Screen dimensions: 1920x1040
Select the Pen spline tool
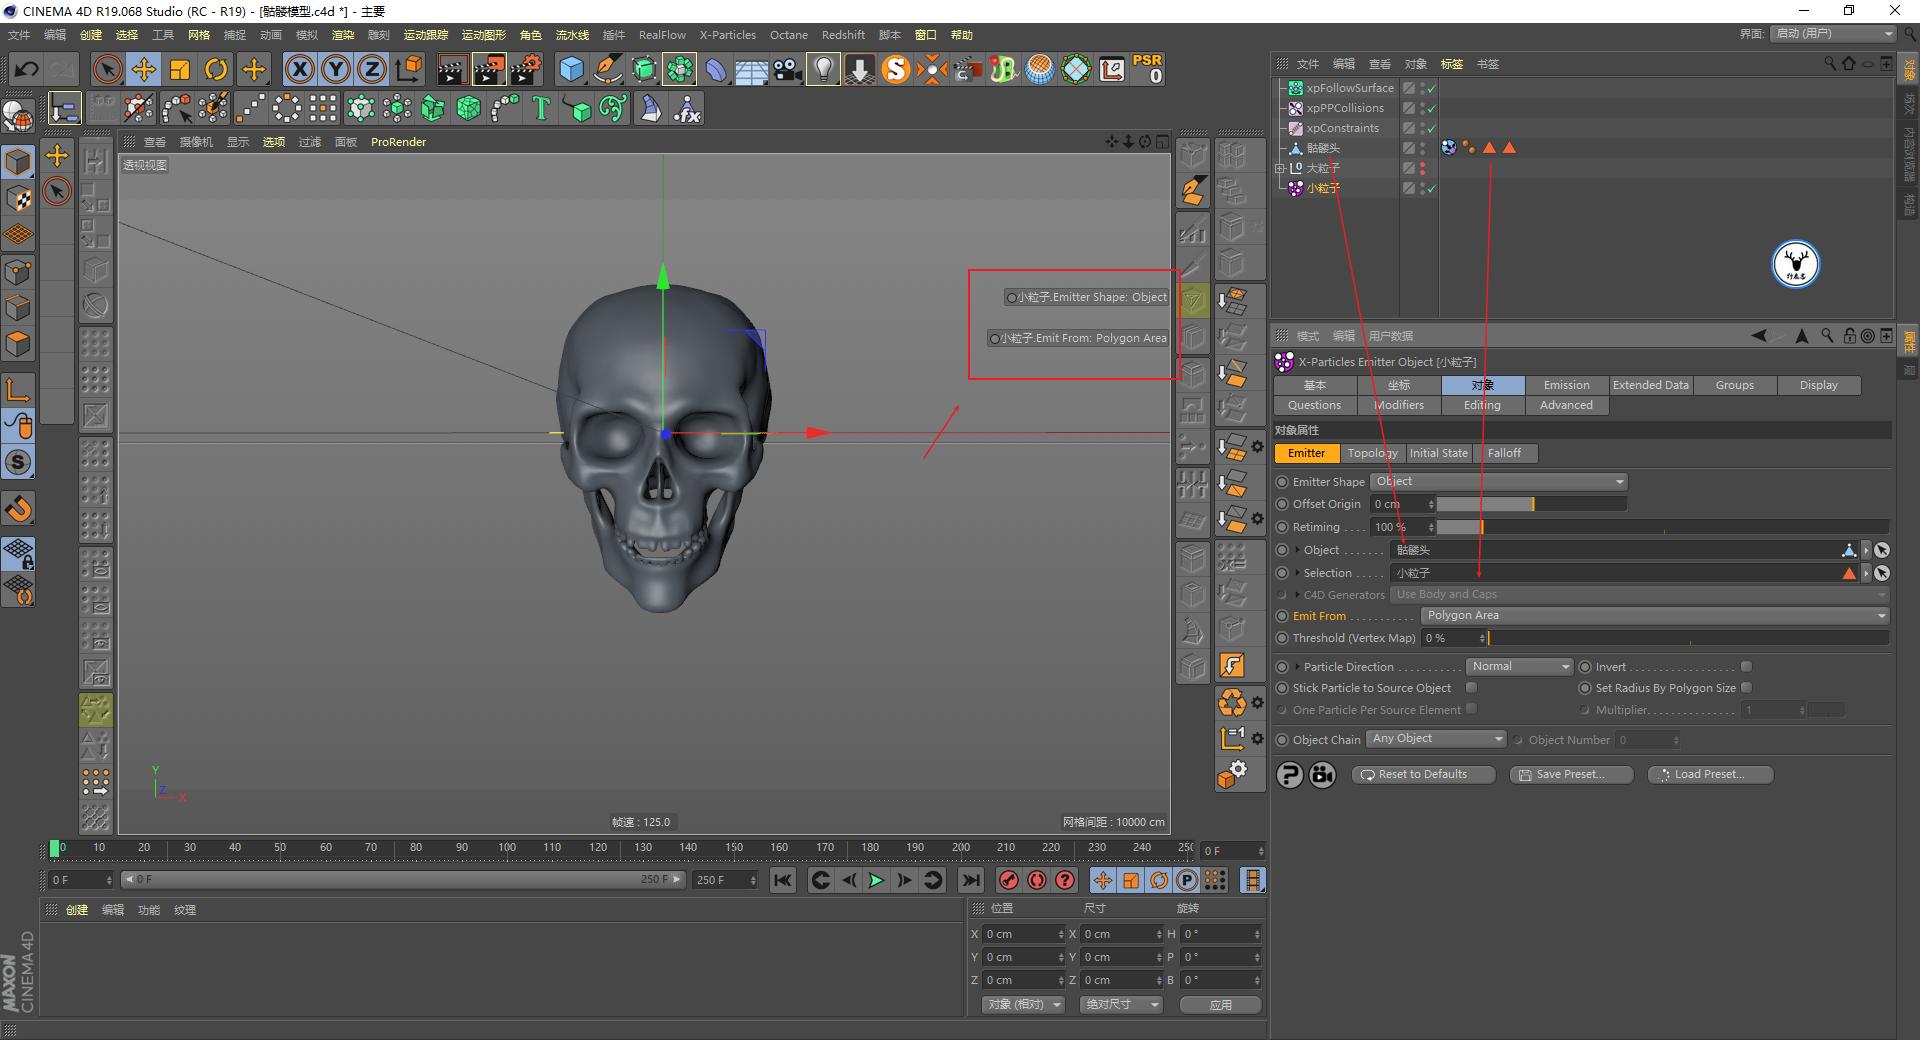(x=608, y=69)
